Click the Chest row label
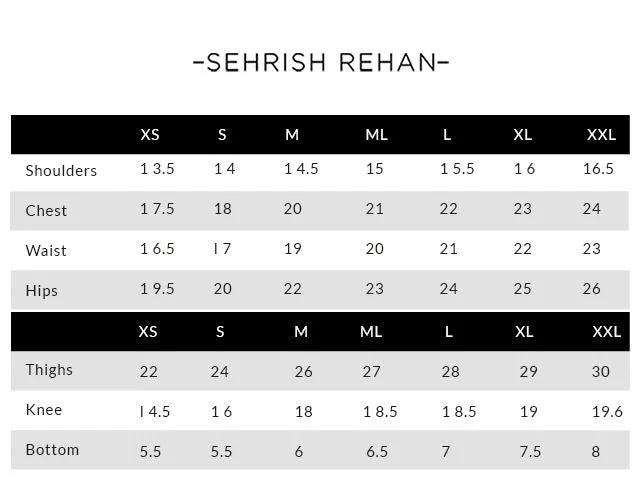Image resolution: width=641 pixels, height=479 pixels. coord(46,211)
